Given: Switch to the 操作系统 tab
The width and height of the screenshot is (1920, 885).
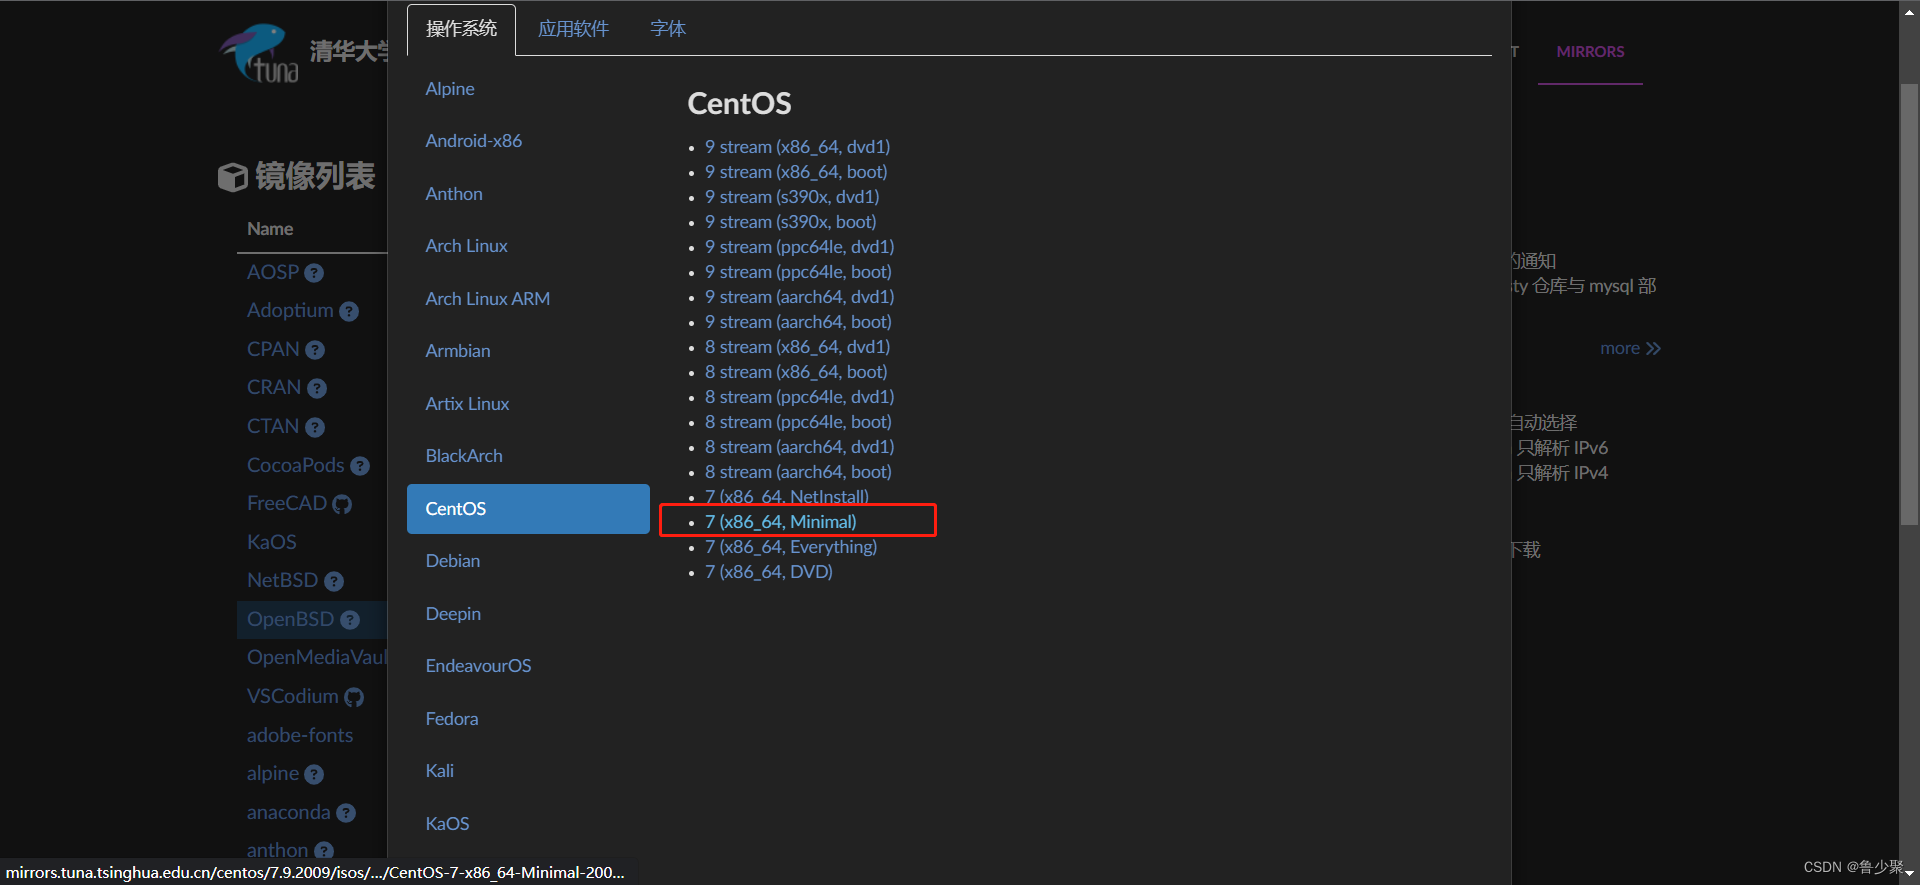Looking at the screenshot, I should 461,29.
